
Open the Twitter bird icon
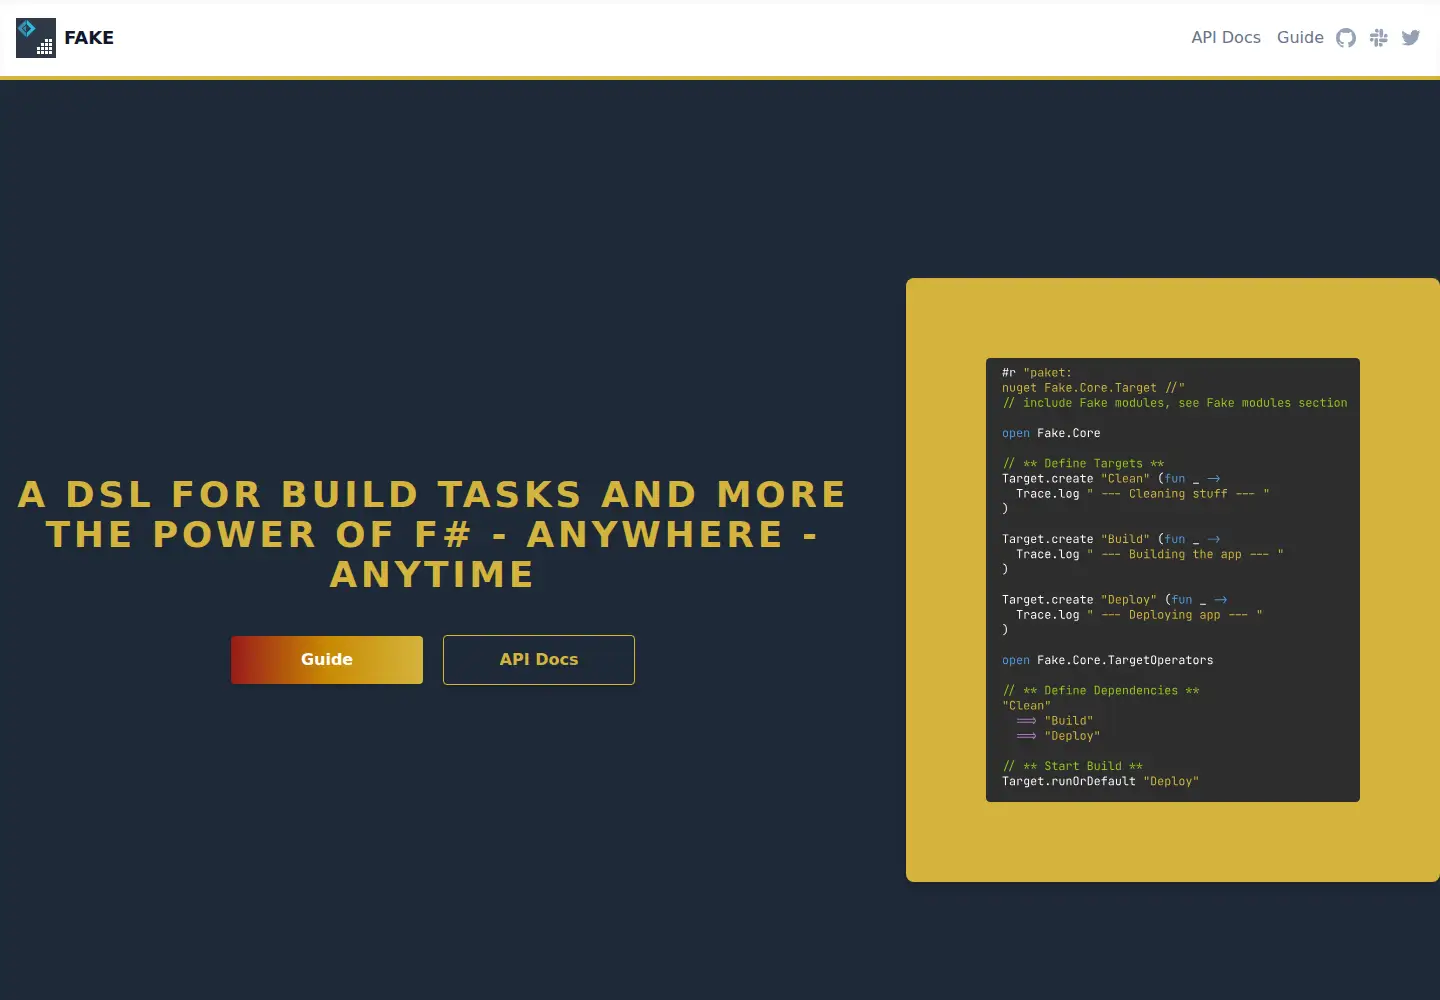(x=1411, y=38)
